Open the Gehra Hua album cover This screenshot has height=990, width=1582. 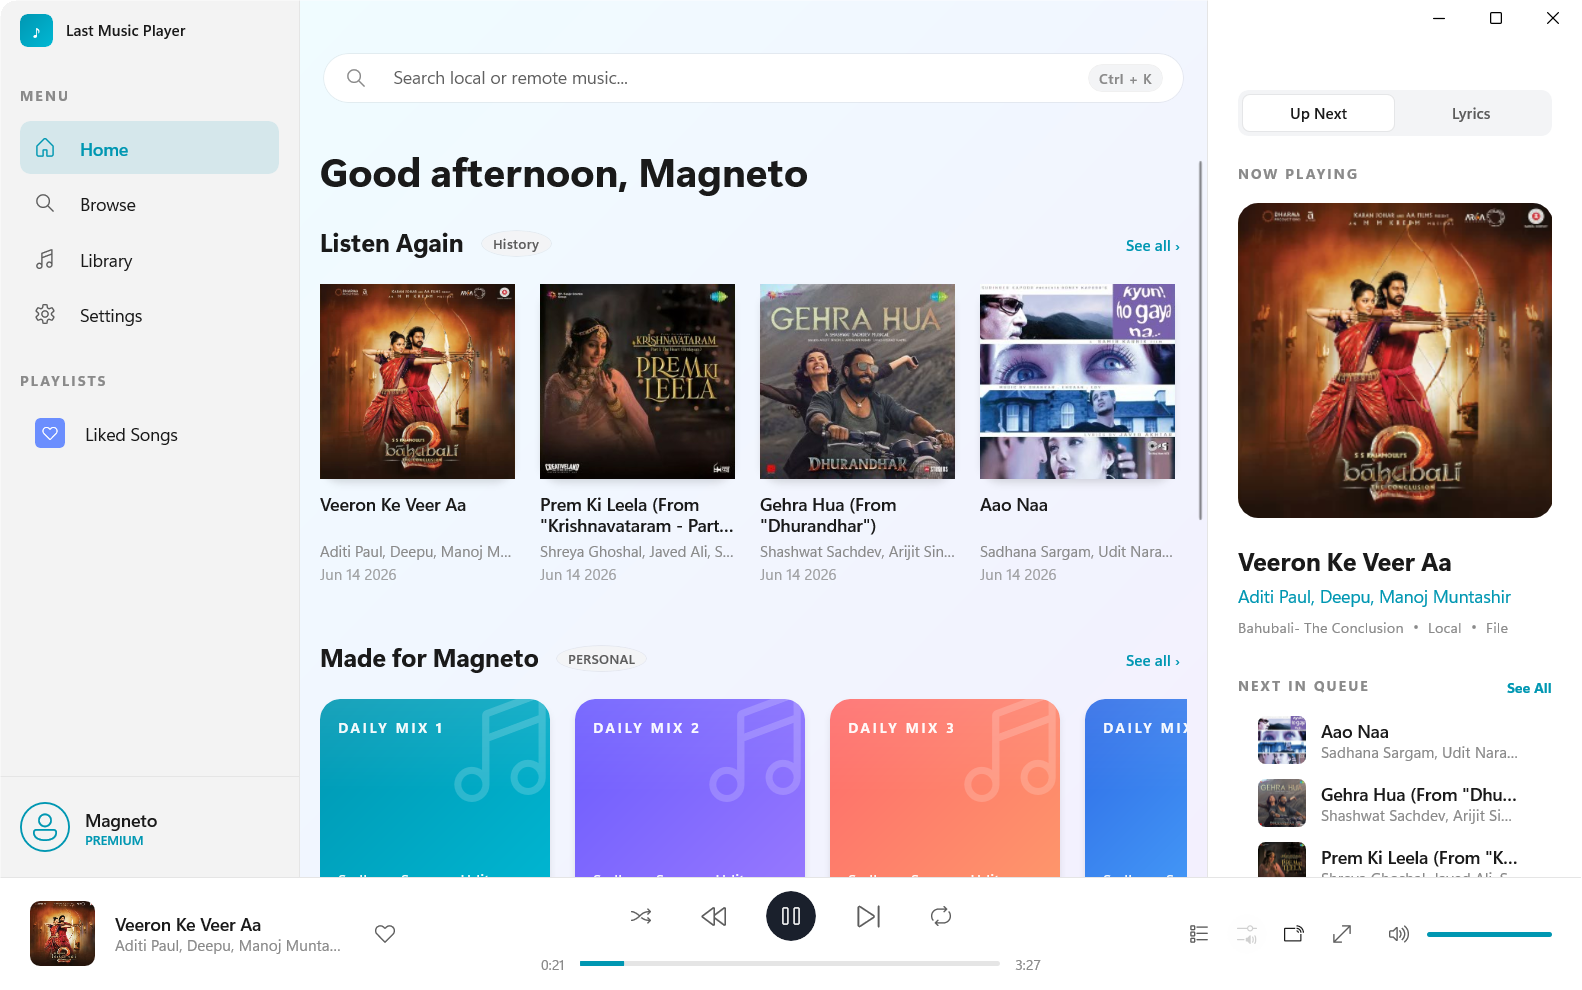pyautogui.click(x=857, y=381)
